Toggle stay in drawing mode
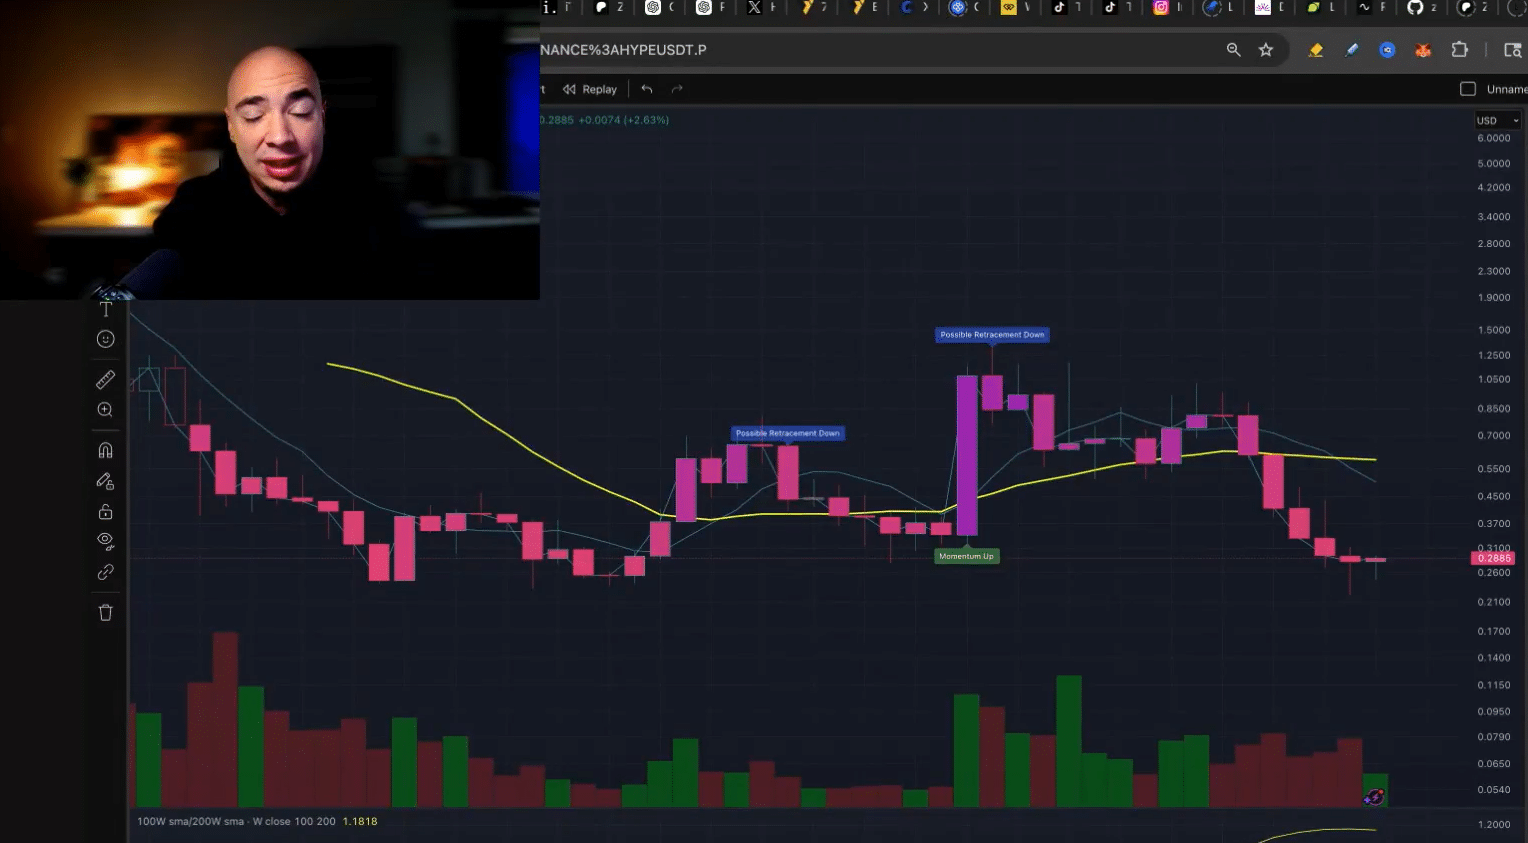 tap(105, 481)
